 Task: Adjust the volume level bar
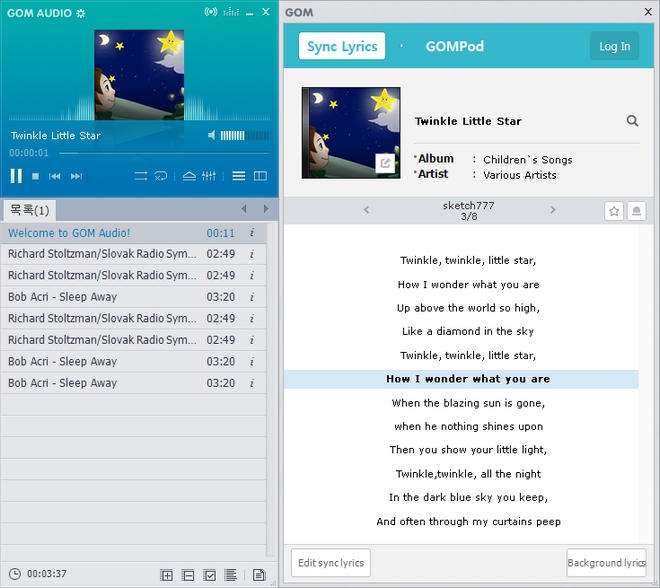pos(245,135)
